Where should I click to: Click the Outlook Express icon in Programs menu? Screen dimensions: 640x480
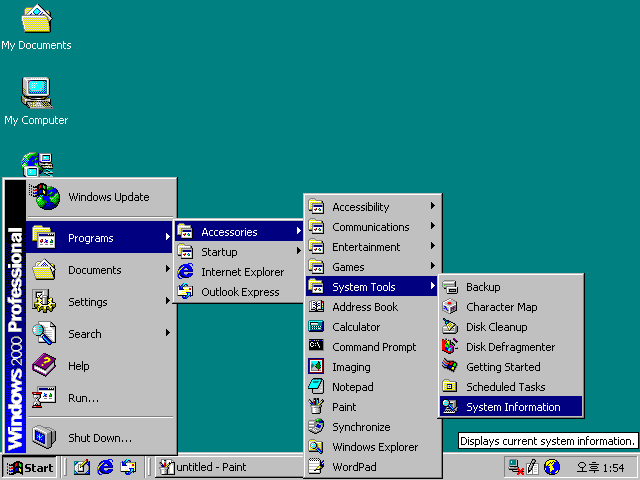pos(185,291)
